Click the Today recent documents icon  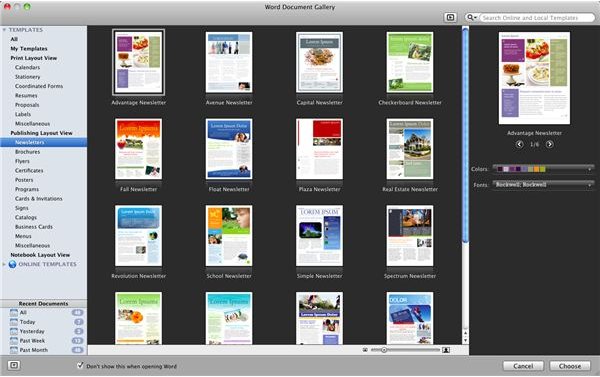pos(14,322)
